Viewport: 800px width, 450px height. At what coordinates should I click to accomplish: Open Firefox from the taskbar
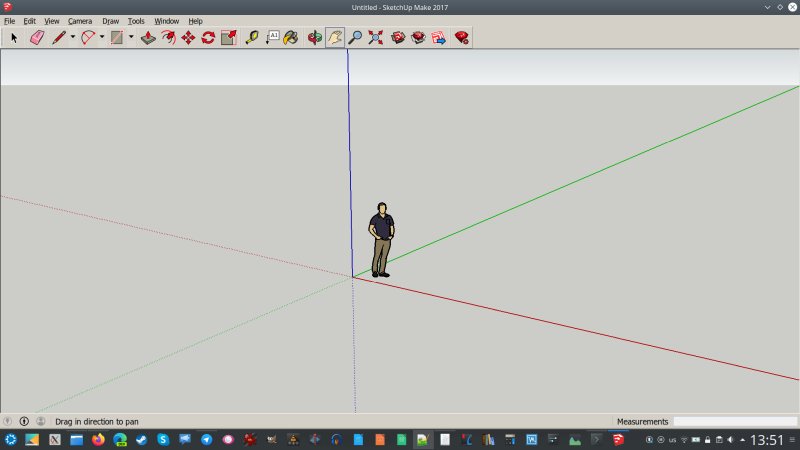coord(98,440)
